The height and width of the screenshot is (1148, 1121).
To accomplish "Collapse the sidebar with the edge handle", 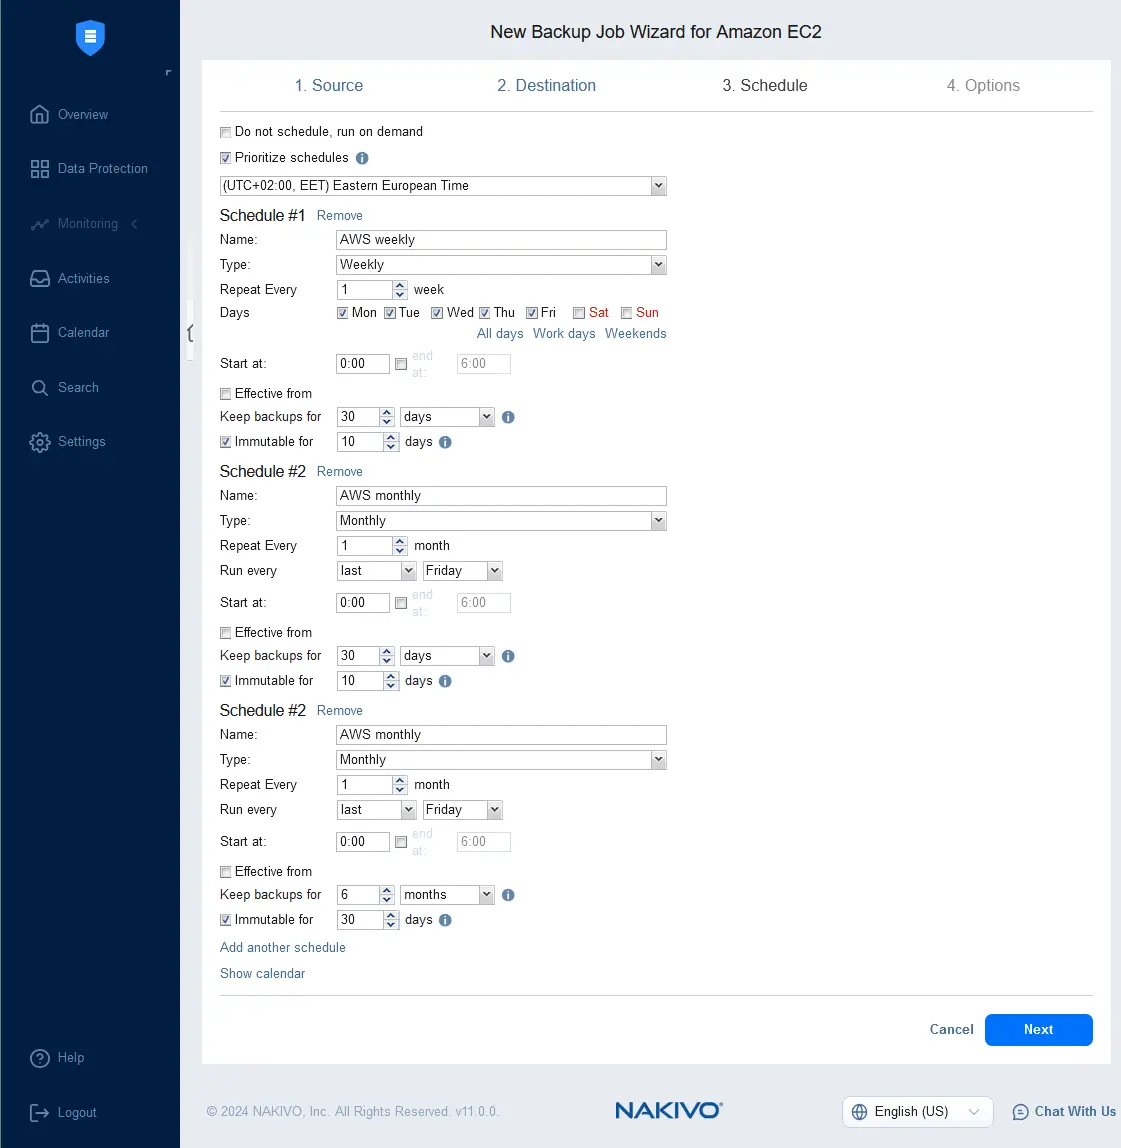I will point(190,333).
